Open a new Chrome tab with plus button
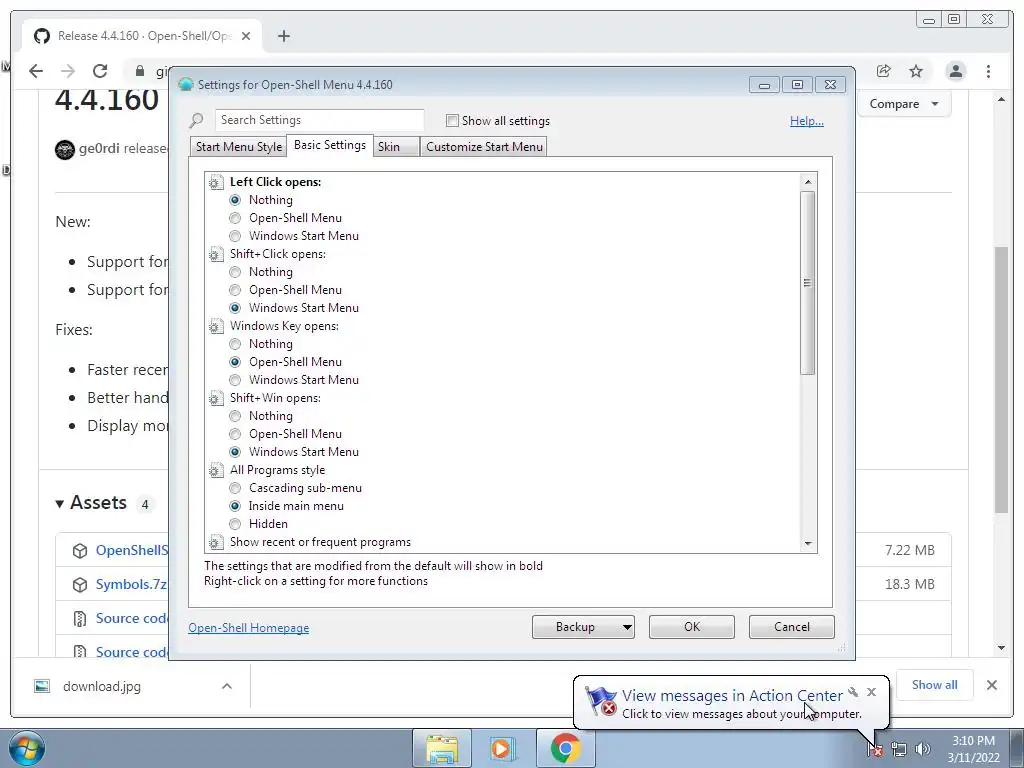The height and width of the screenshot is (768, 1024). [x=283, y=36]
